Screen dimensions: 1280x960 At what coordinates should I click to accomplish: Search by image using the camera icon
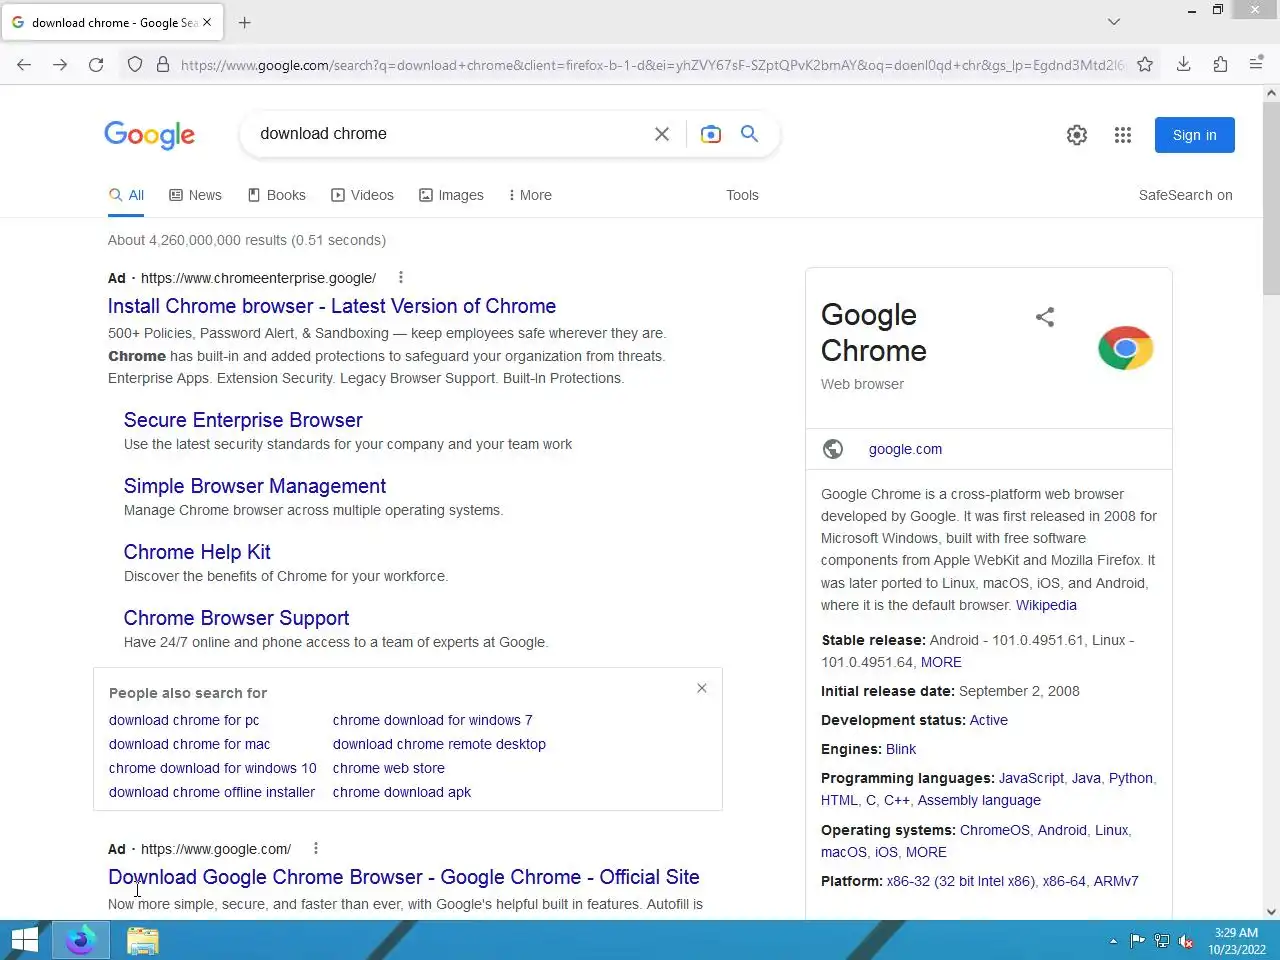tap(711, 134)
